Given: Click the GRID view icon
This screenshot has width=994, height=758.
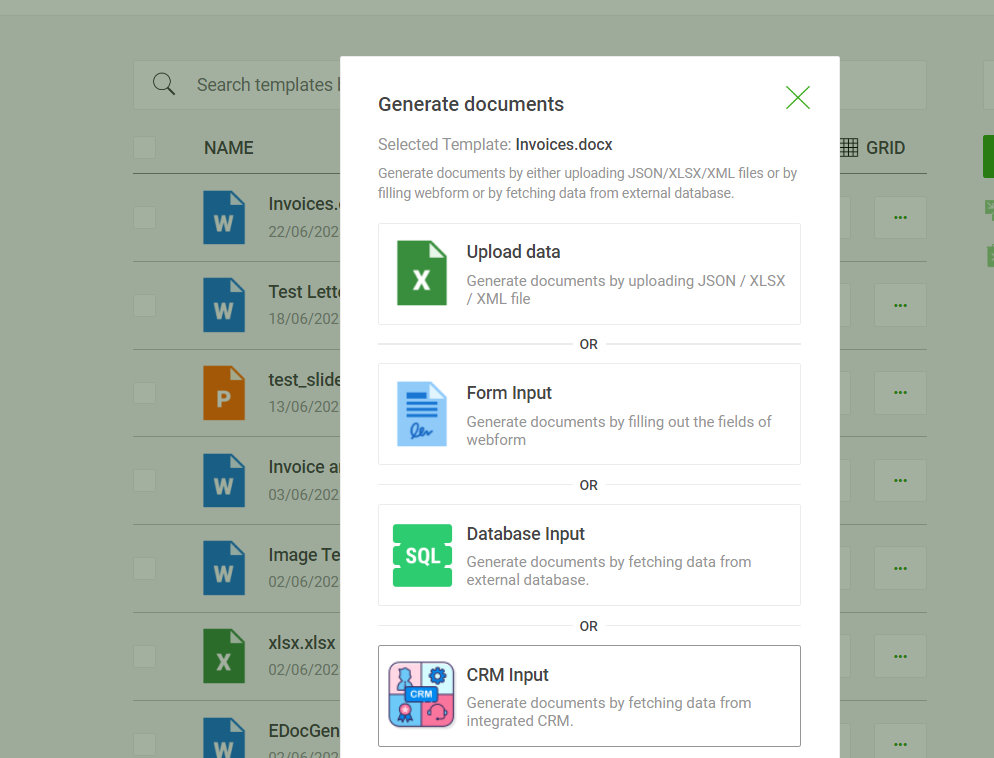Looking at the screenshot, I should (x=848, y=147).
